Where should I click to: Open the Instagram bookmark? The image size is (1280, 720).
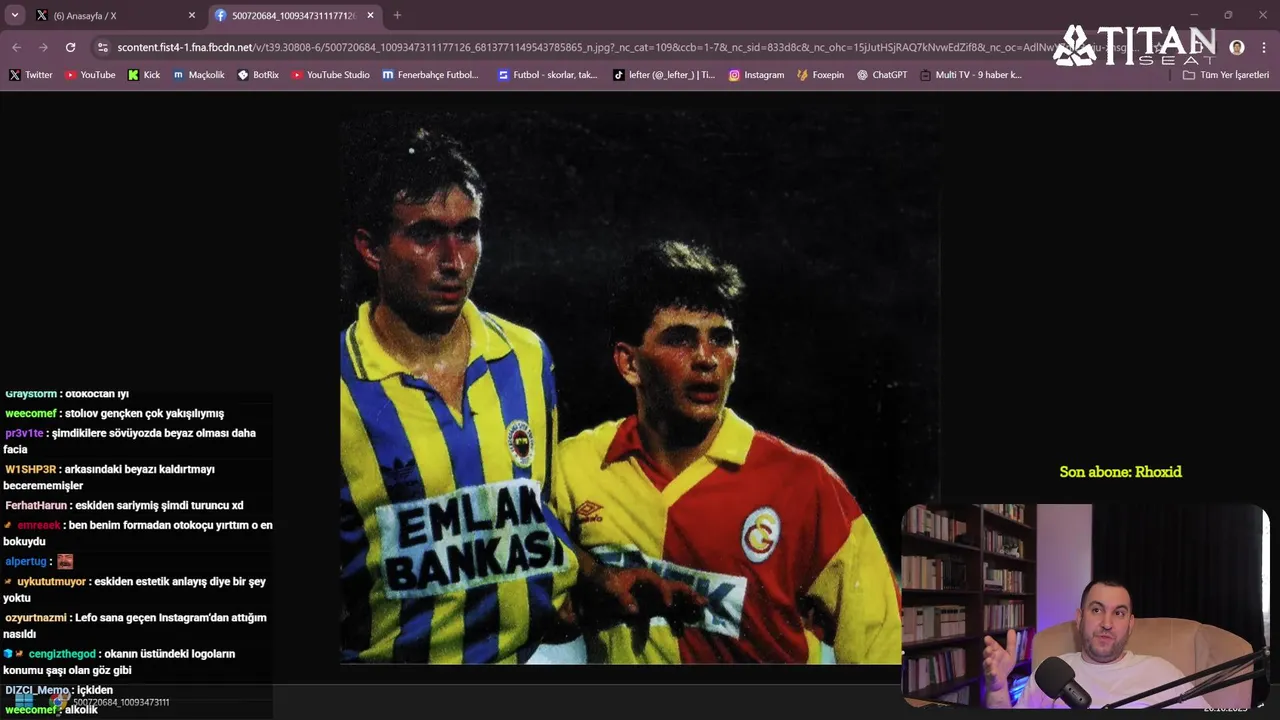coord(756,75)
